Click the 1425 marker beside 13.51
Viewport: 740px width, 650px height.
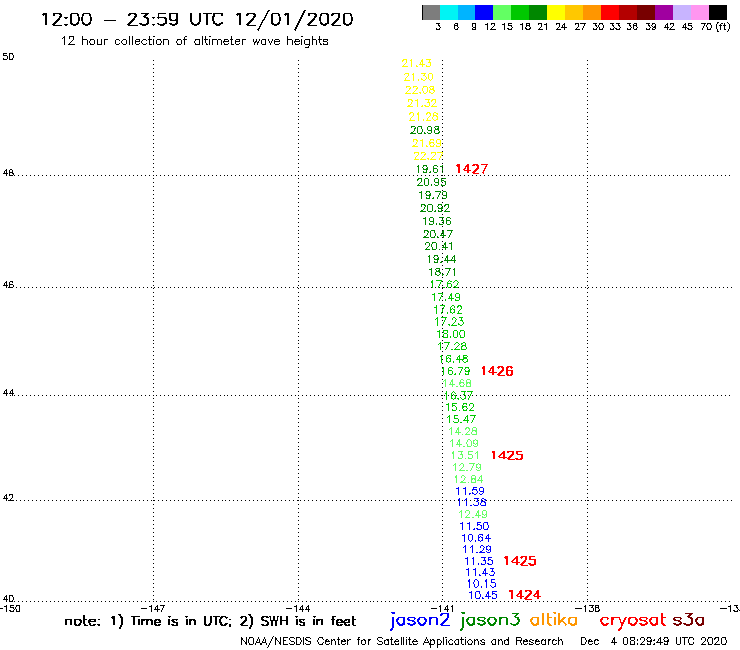coord(507,456)
